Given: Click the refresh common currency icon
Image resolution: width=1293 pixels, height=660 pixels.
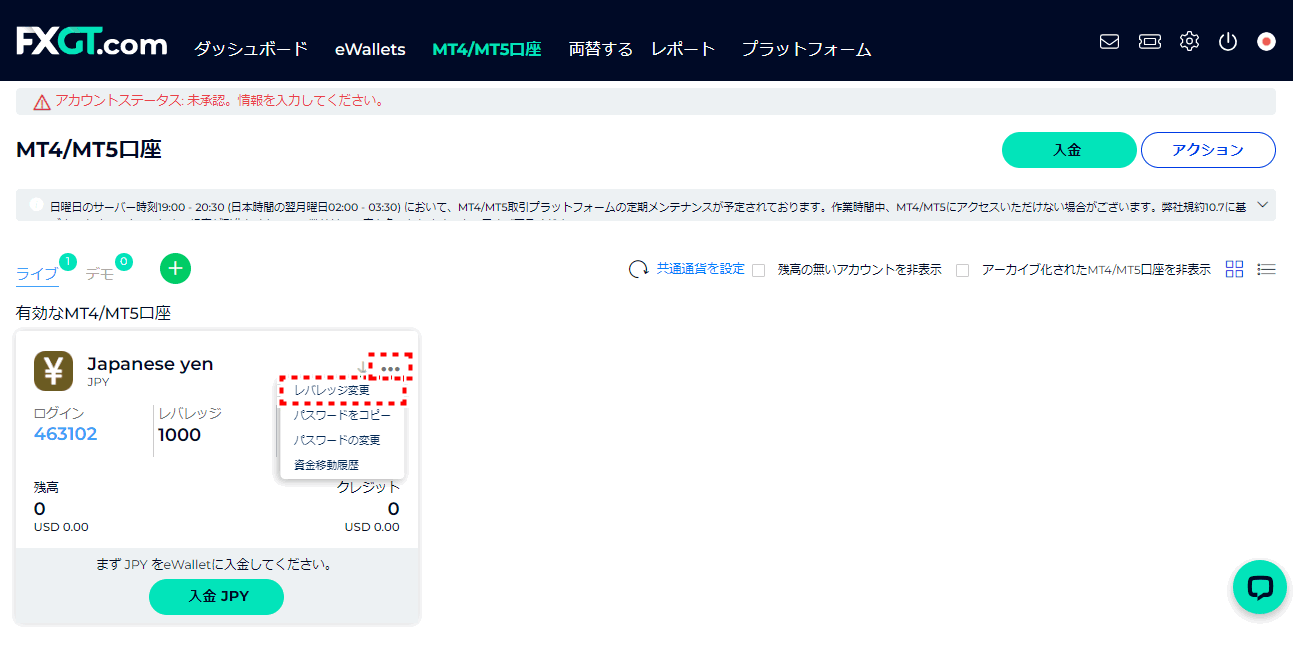Looking at the screenshot, I should [x=639, y=269].
